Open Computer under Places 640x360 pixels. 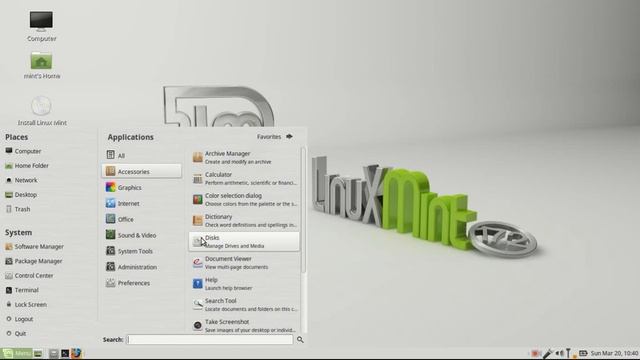pyautogui.click(x=23, y=151)
